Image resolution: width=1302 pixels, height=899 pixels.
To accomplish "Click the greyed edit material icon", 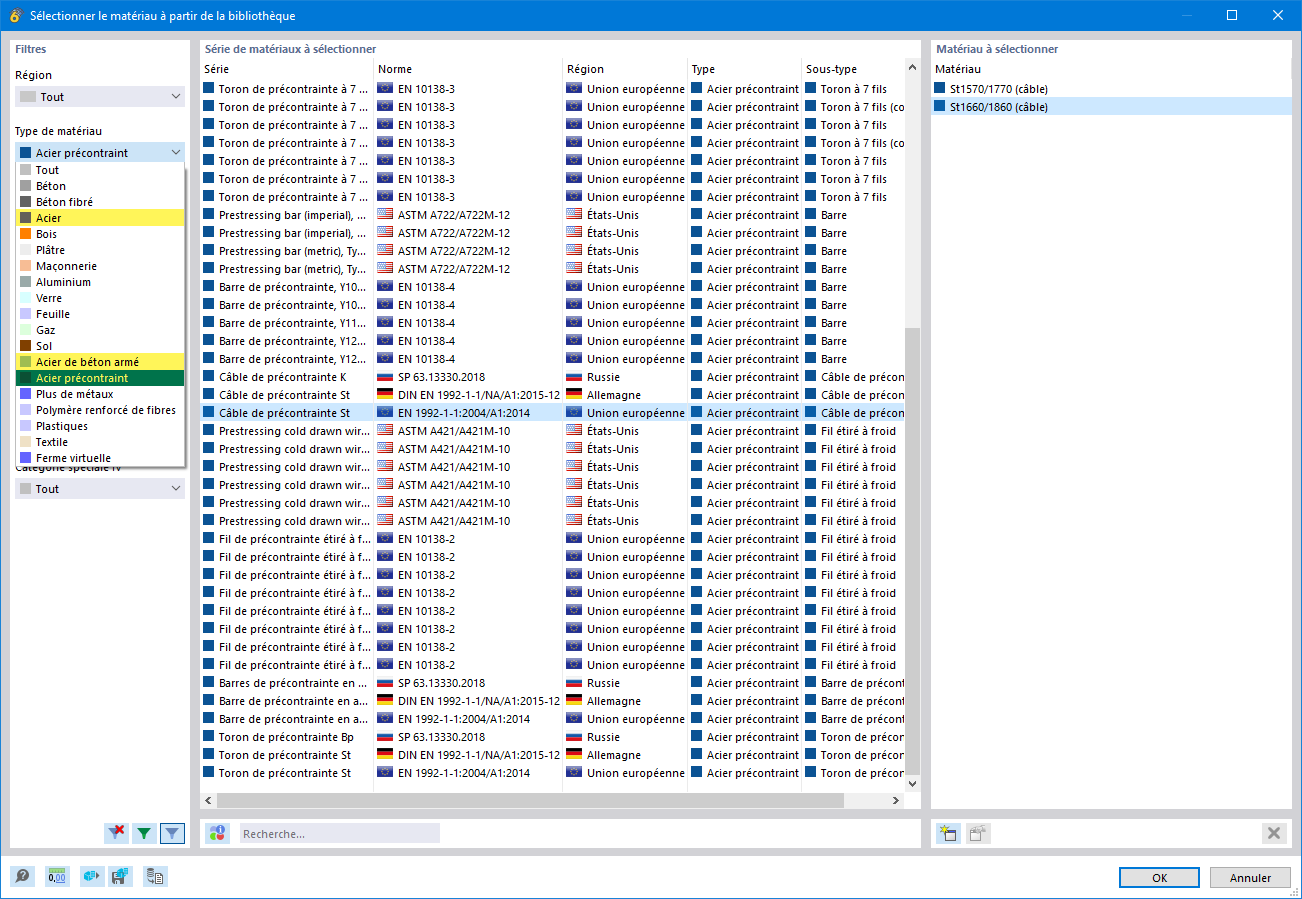I will (x=978, y=833).
